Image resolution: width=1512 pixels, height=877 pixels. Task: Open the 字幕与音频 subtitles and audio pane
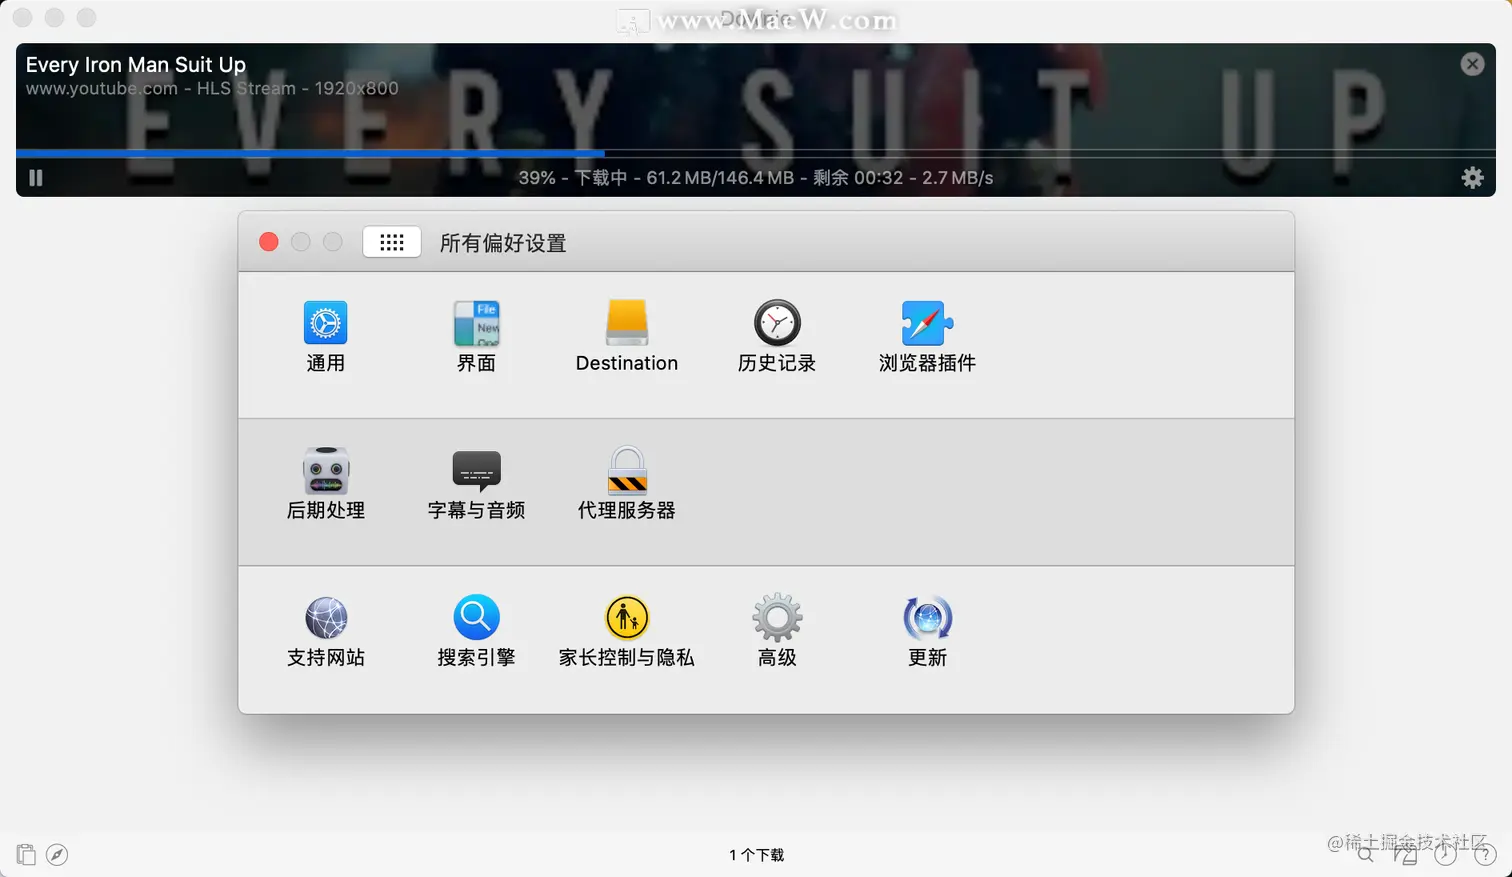pyautogui.click(x=476, y=484)
